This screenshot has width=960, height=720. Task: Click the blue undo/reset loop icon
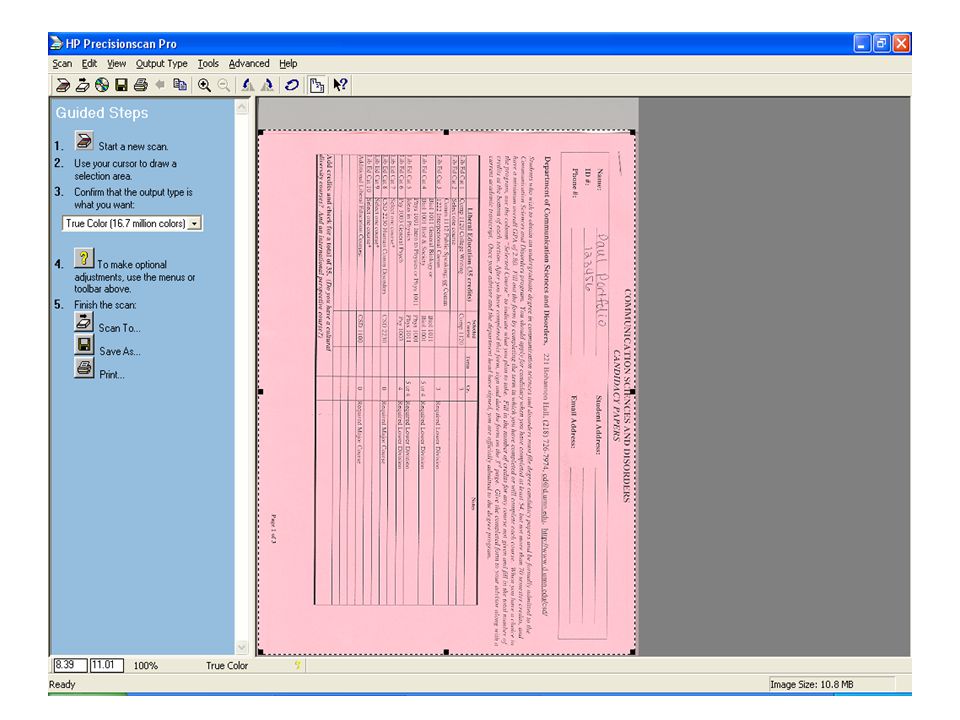pyautogui.click(x=292, y=85)
